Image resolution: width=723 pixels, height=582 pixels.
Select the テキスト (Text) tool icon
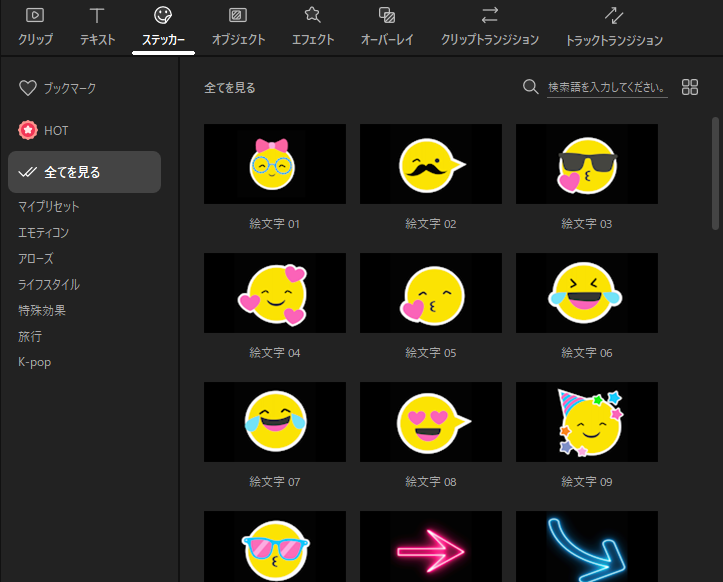97,16
